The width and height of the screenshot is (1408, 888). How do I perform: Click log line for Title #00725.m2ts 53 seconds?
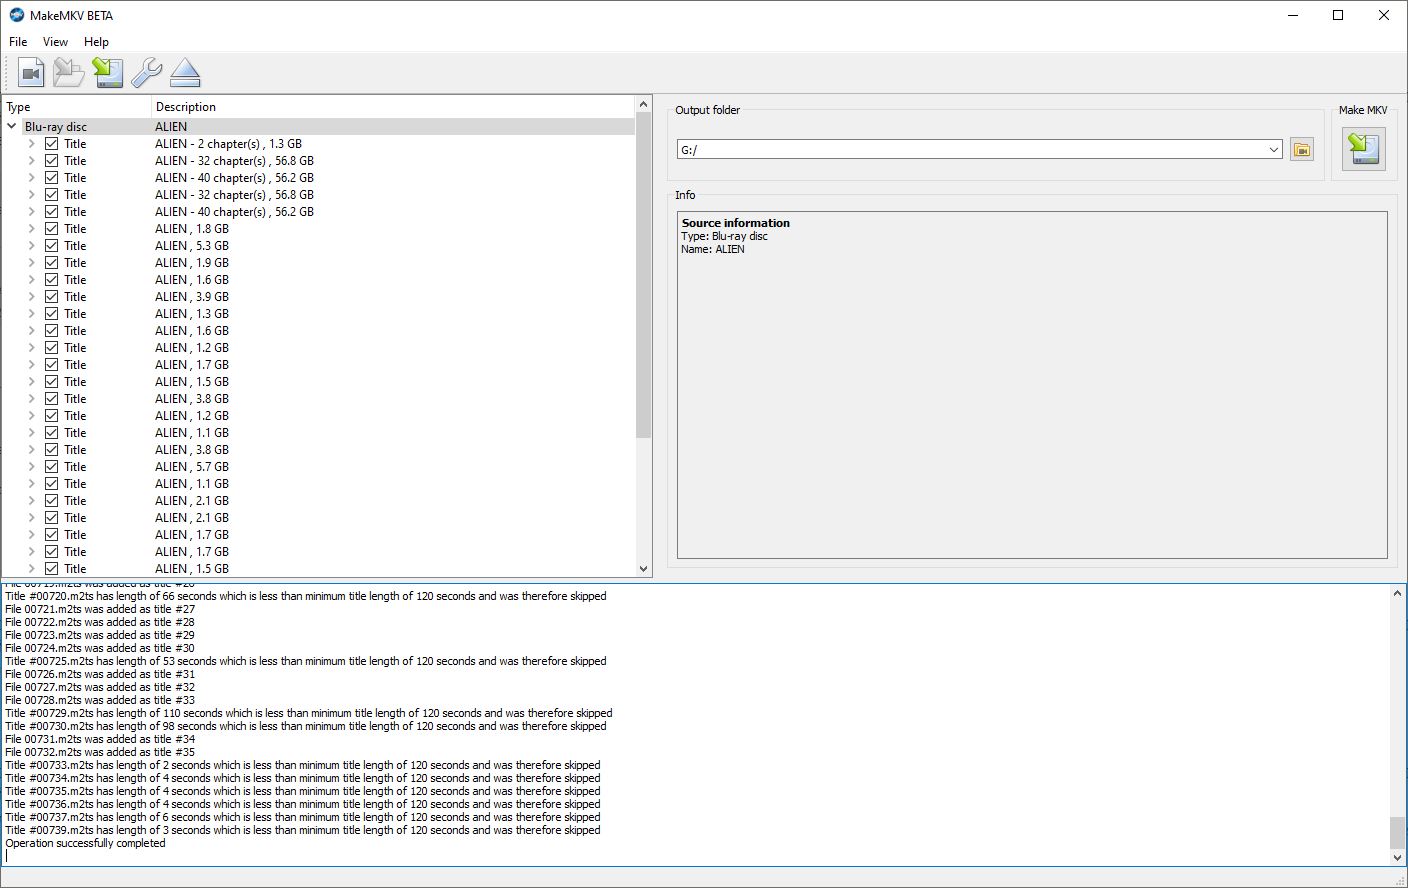click(306, 662)
